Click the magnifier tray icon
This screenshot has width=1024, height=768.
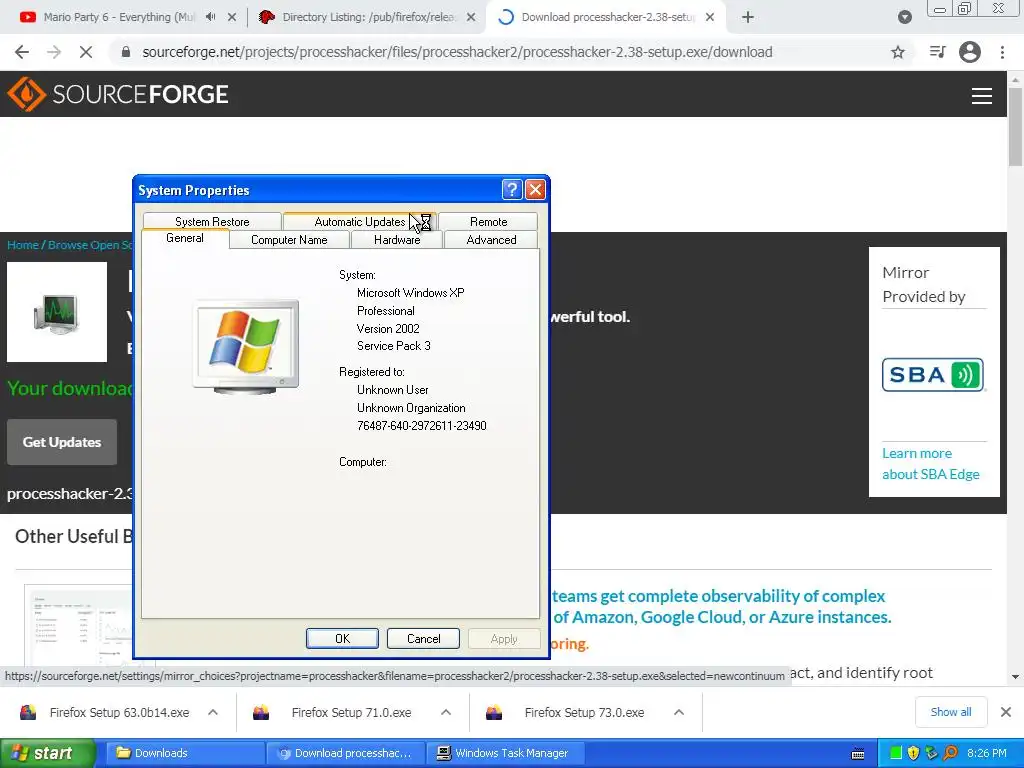coord(950,753)
